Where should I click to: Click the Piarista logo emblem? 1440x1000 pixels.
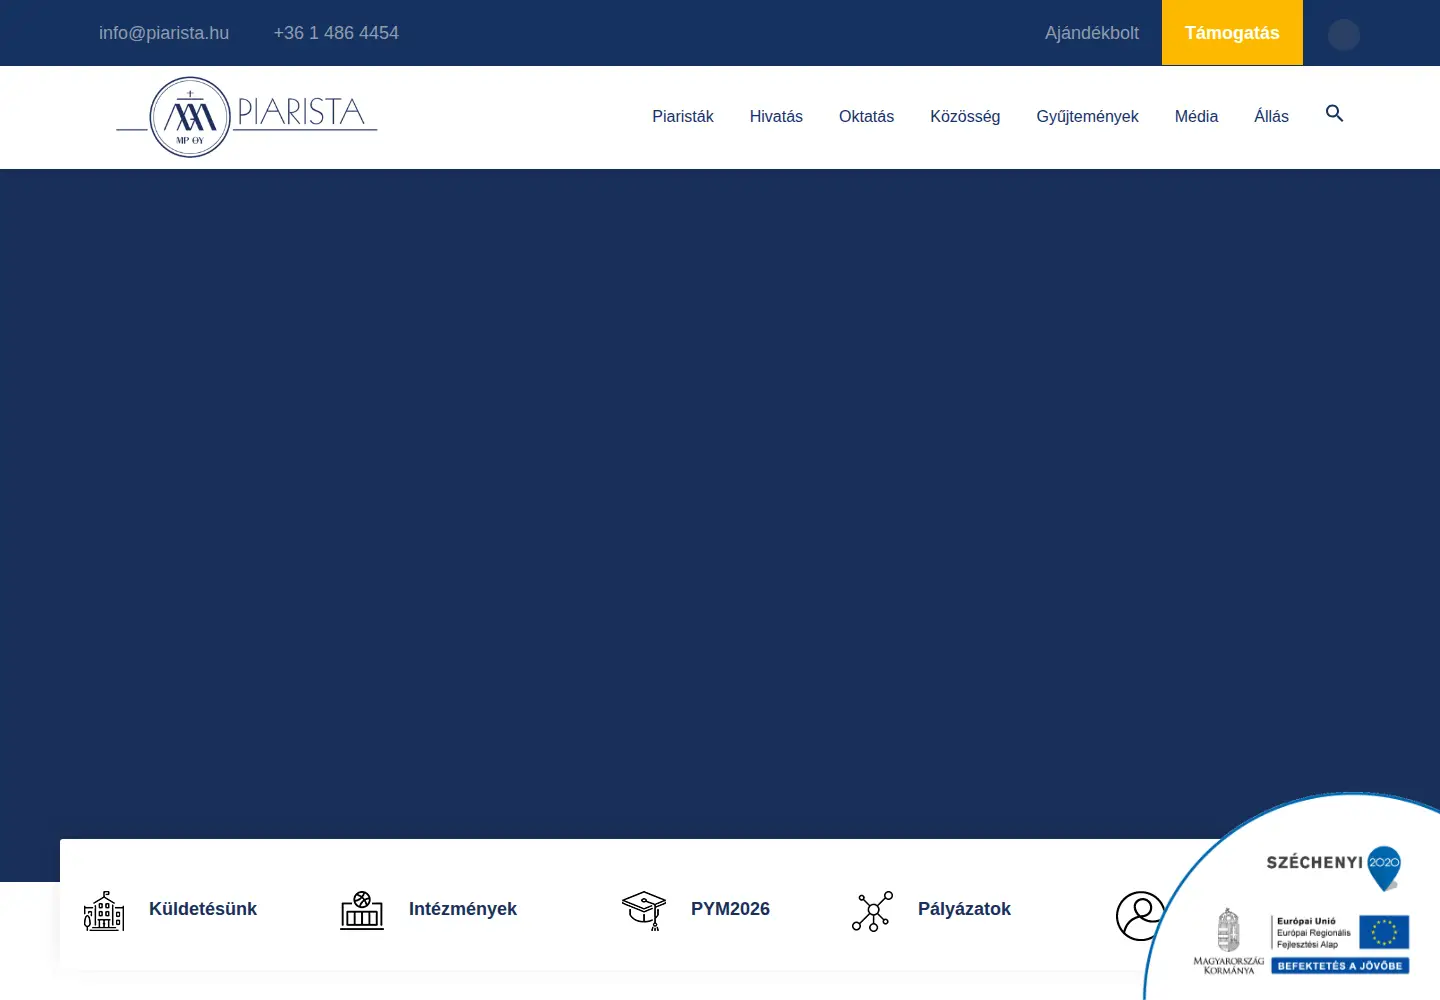[190, 117]
